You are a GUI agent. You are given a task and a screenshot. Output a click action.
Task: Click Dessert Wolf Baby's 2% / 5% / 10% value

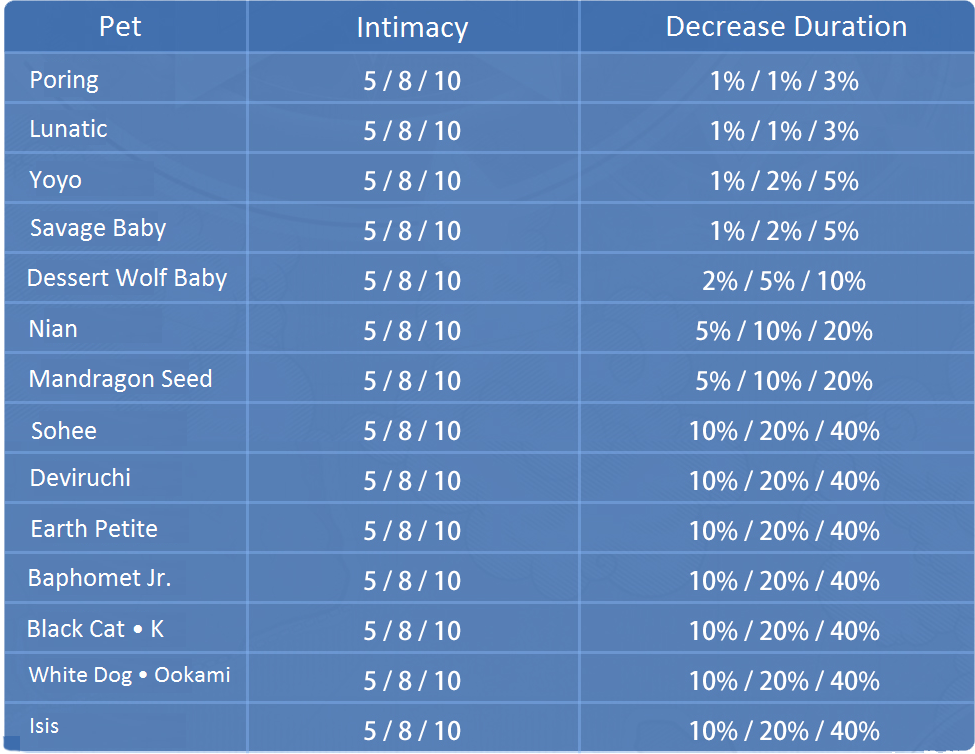[784, 281]
